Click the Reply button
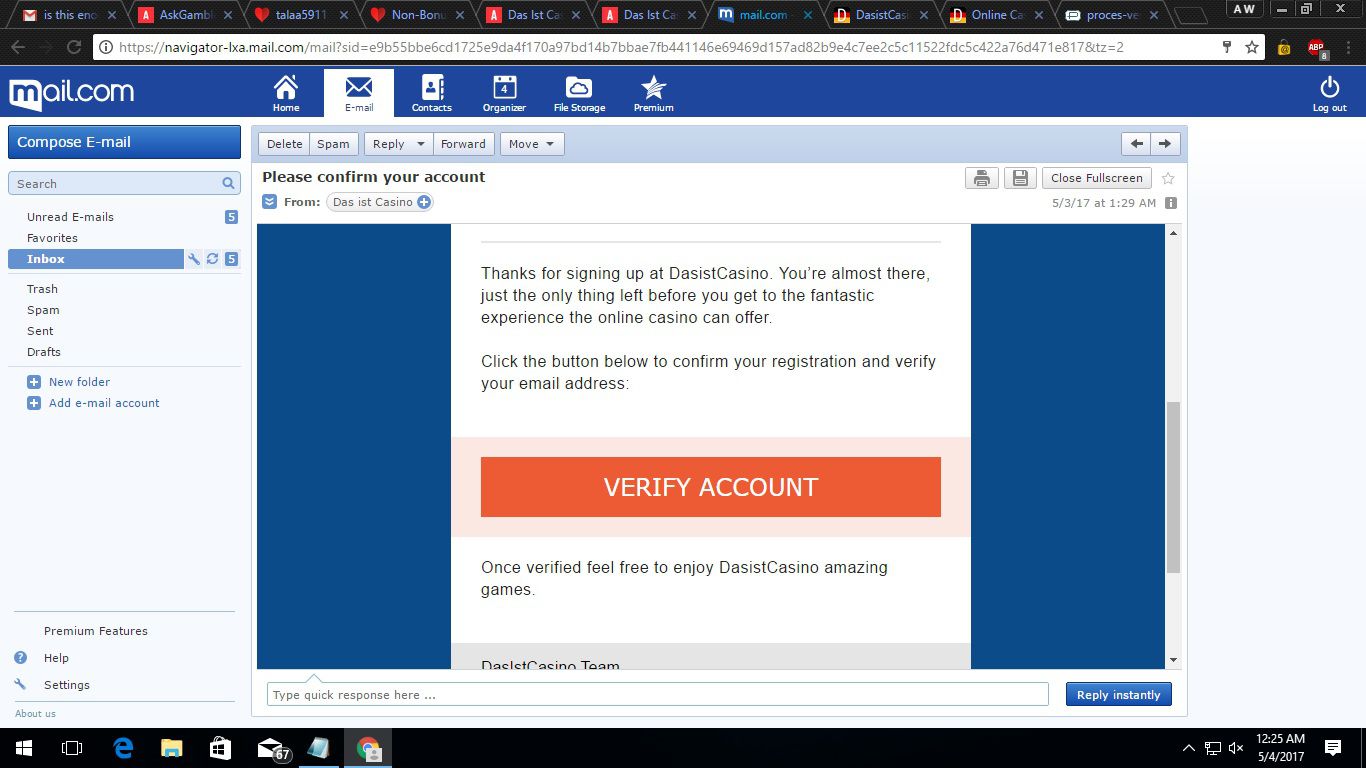Viewport: 1366px width, 768px height. (388, 144)
